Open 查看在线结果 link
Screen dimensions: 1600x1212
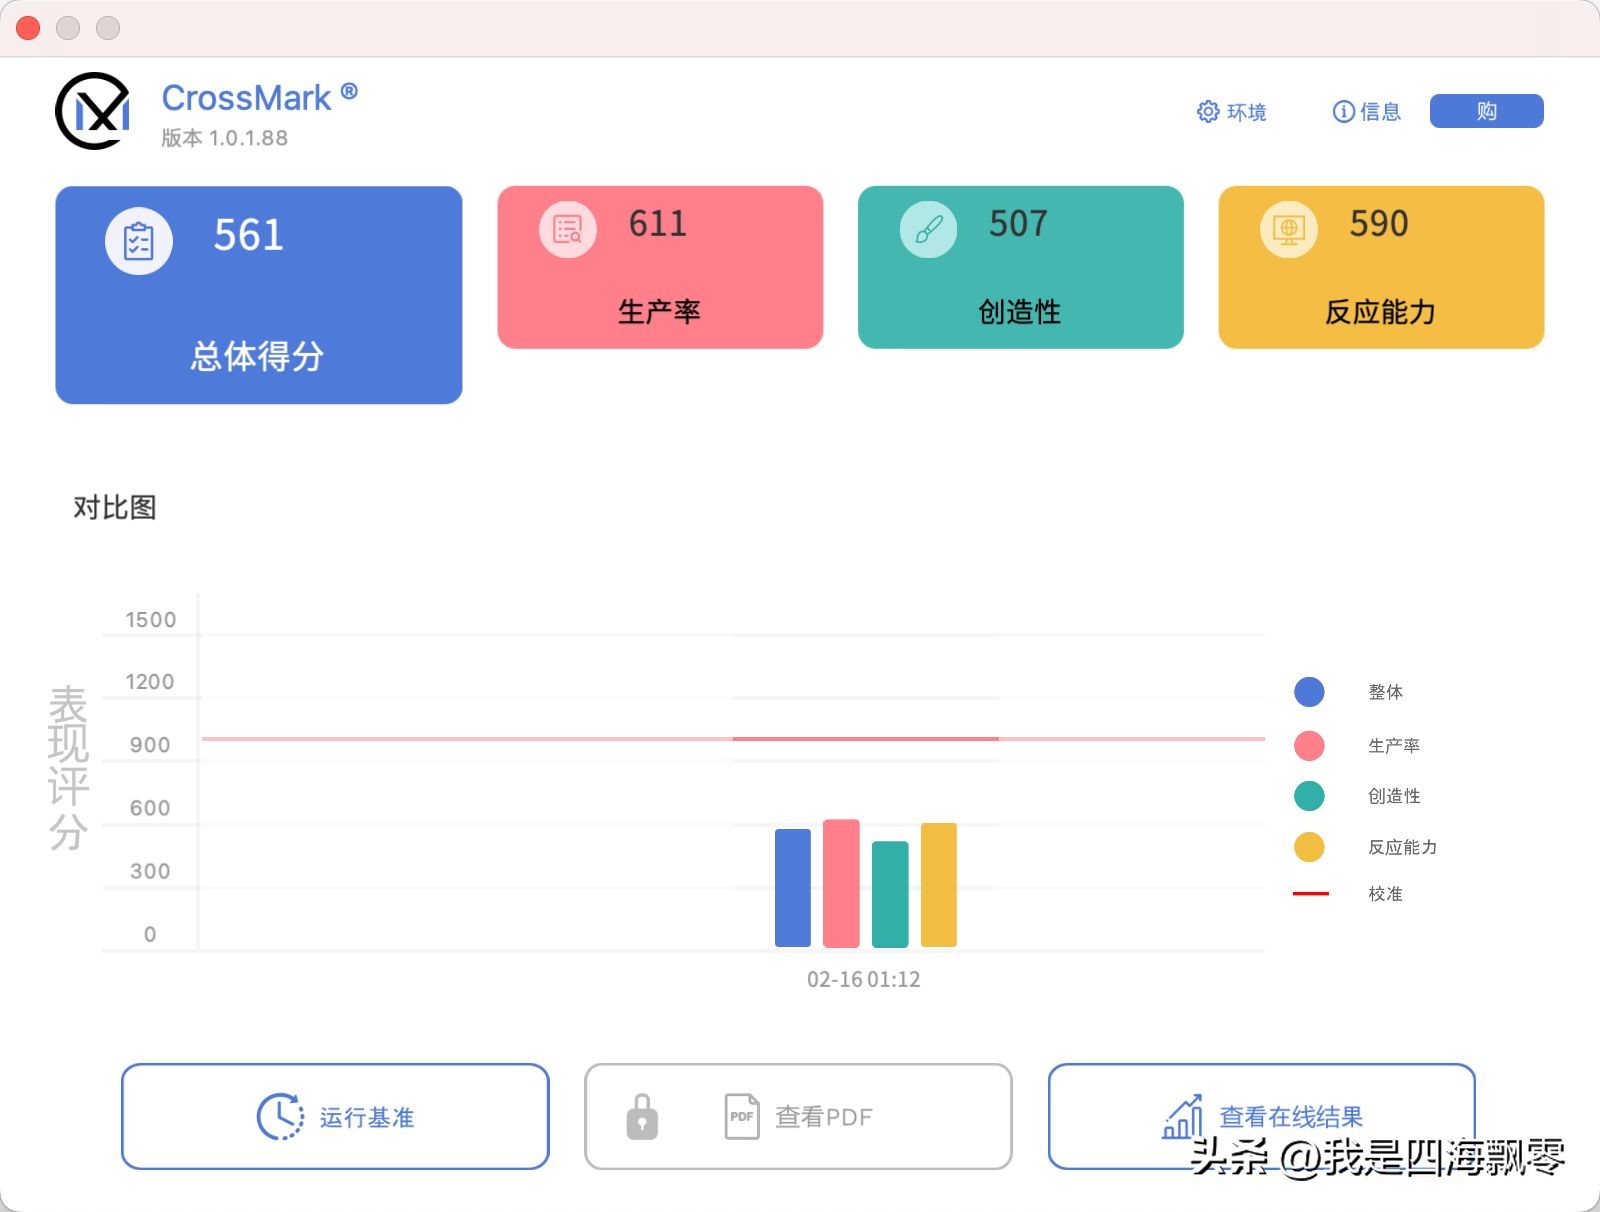point(1290,1116)
